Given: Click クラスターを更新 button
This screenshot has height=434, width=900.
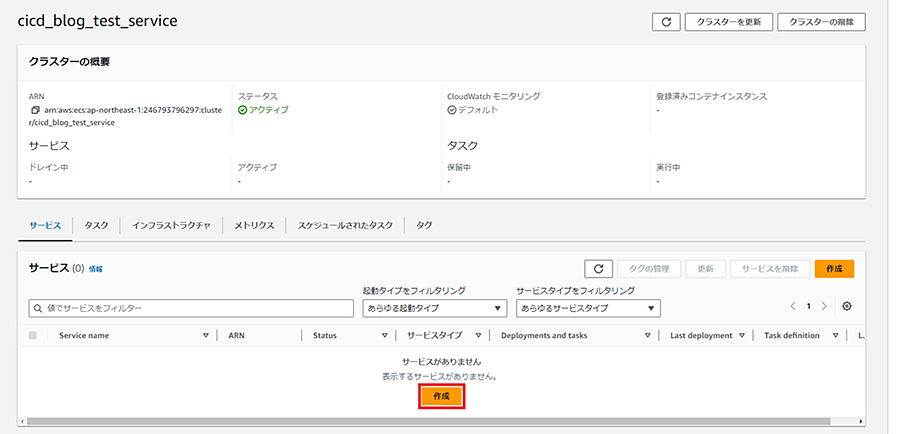Looking at the screenshot, I should [728, 22].
